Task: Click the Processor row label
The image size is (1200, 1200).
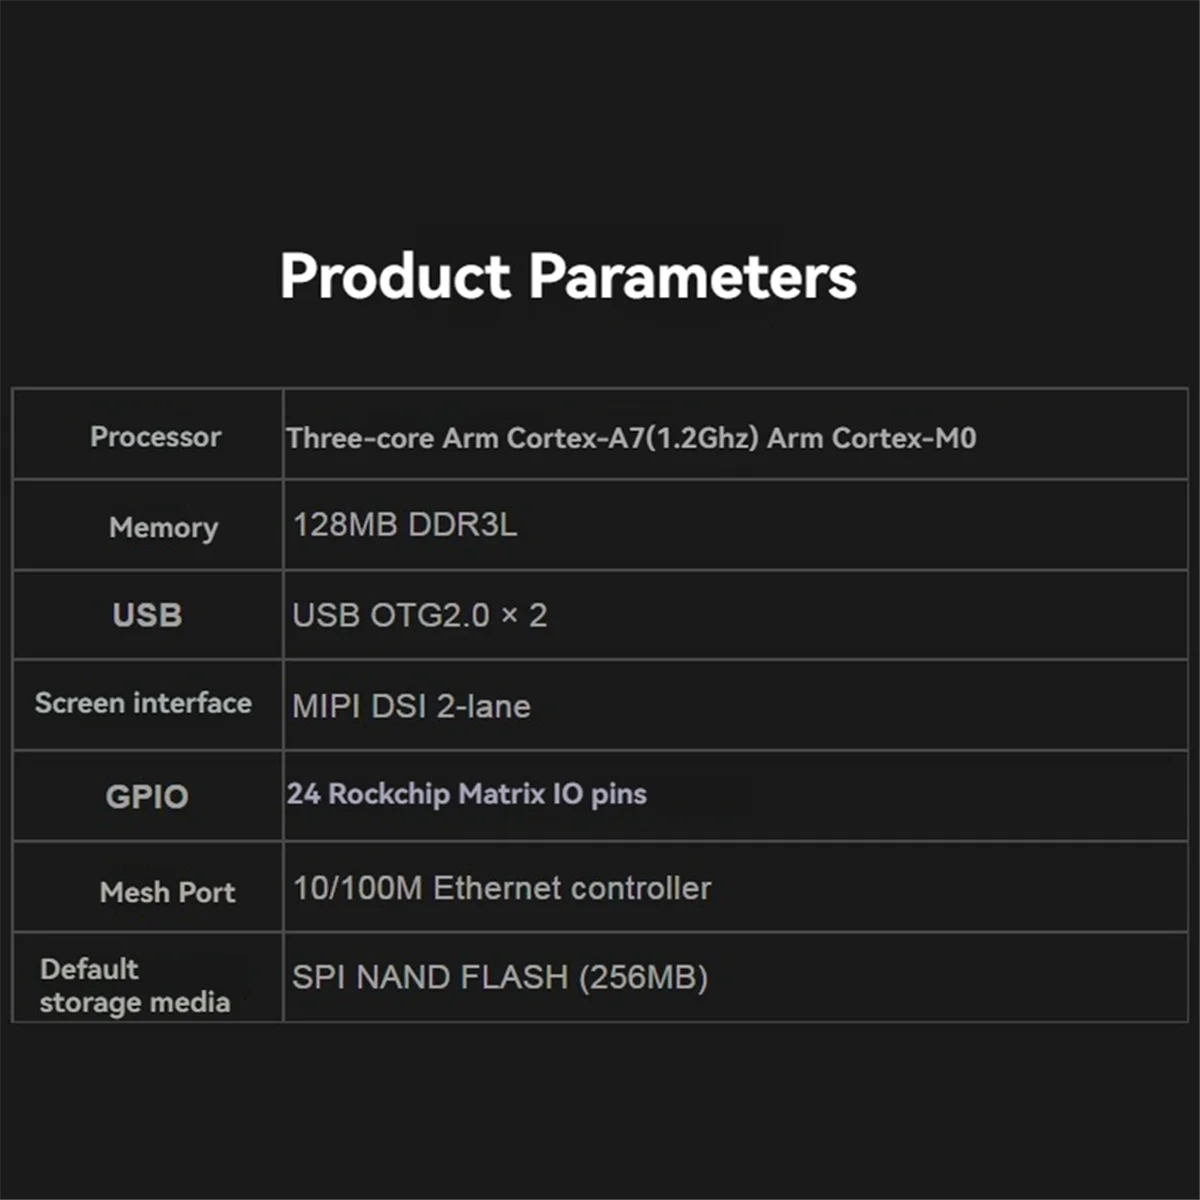Action: pyautogui.click(x=155, y=437)
